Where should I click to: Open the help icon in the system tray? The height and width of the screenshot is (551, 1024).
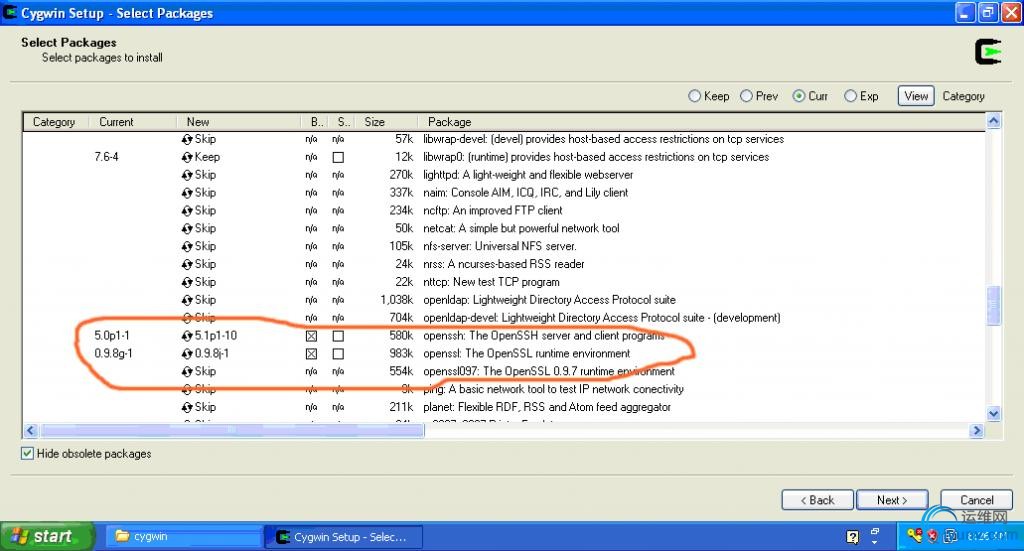852,537
